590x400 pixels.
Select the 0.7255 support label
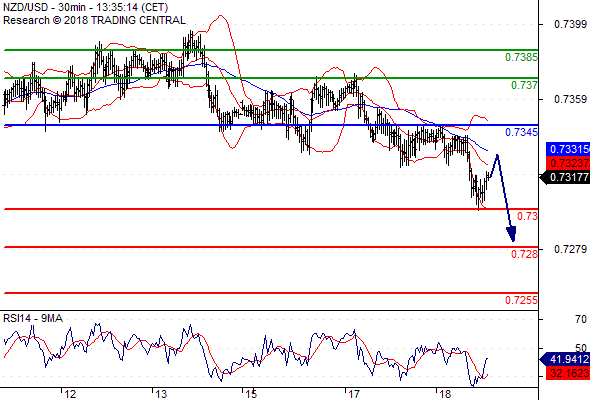coord(521,300)
